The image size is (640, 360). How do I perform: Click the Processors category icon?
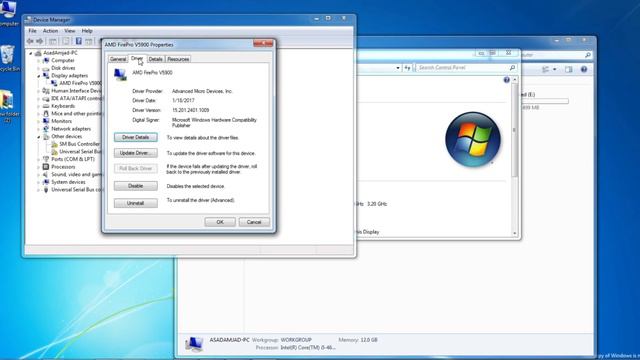pyautogui.click(x=46, y=167)
